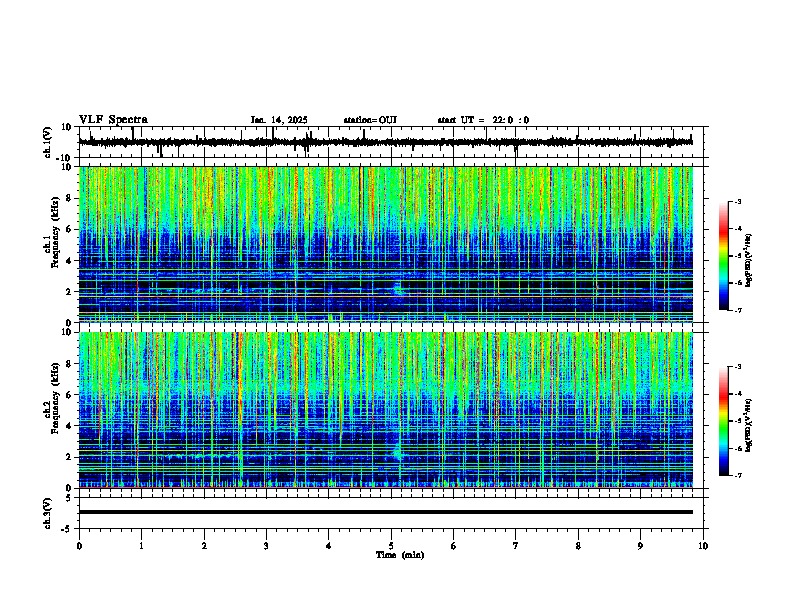
Task: Click the "-7" label on ch.1 color bar
Action: point(738,310)
